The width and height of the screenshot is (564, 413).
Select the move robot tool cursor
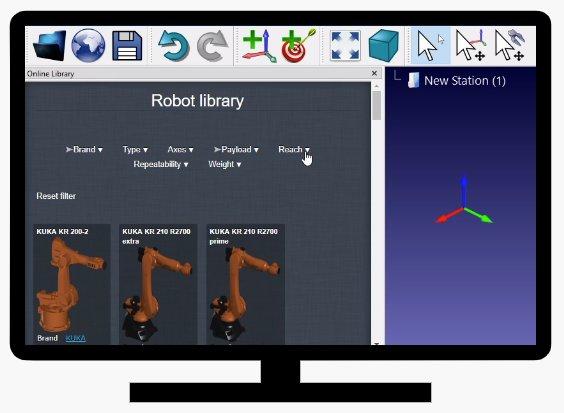tap(510, 46)
